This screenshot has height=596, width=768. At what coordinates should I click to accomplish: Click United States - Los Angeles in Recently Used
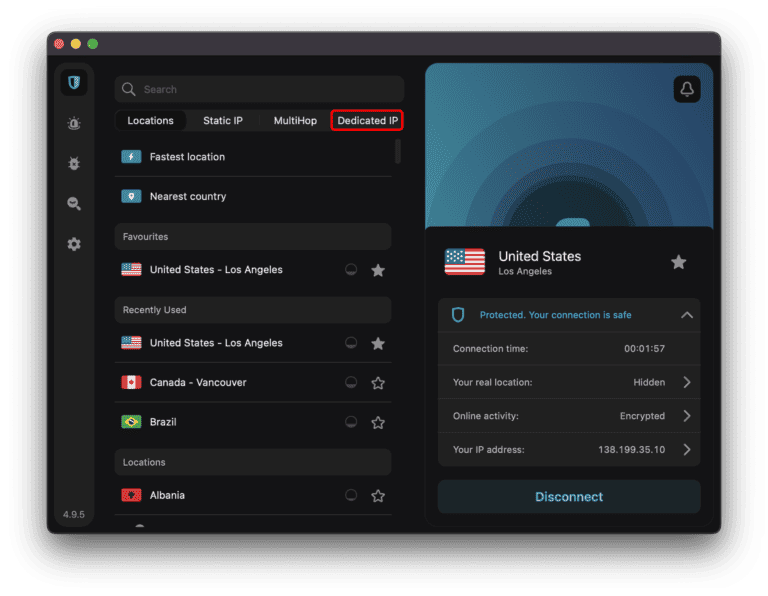[x=216, y=343]
